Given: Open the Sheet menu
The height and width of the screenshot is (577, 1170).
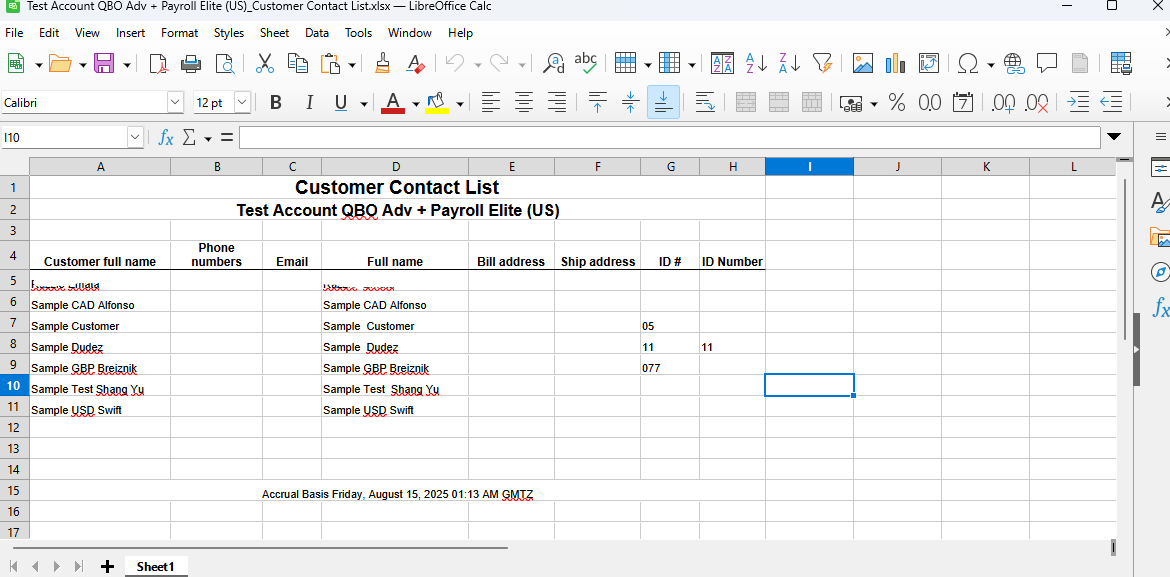Looking at the screenshot, I should 274,33.
